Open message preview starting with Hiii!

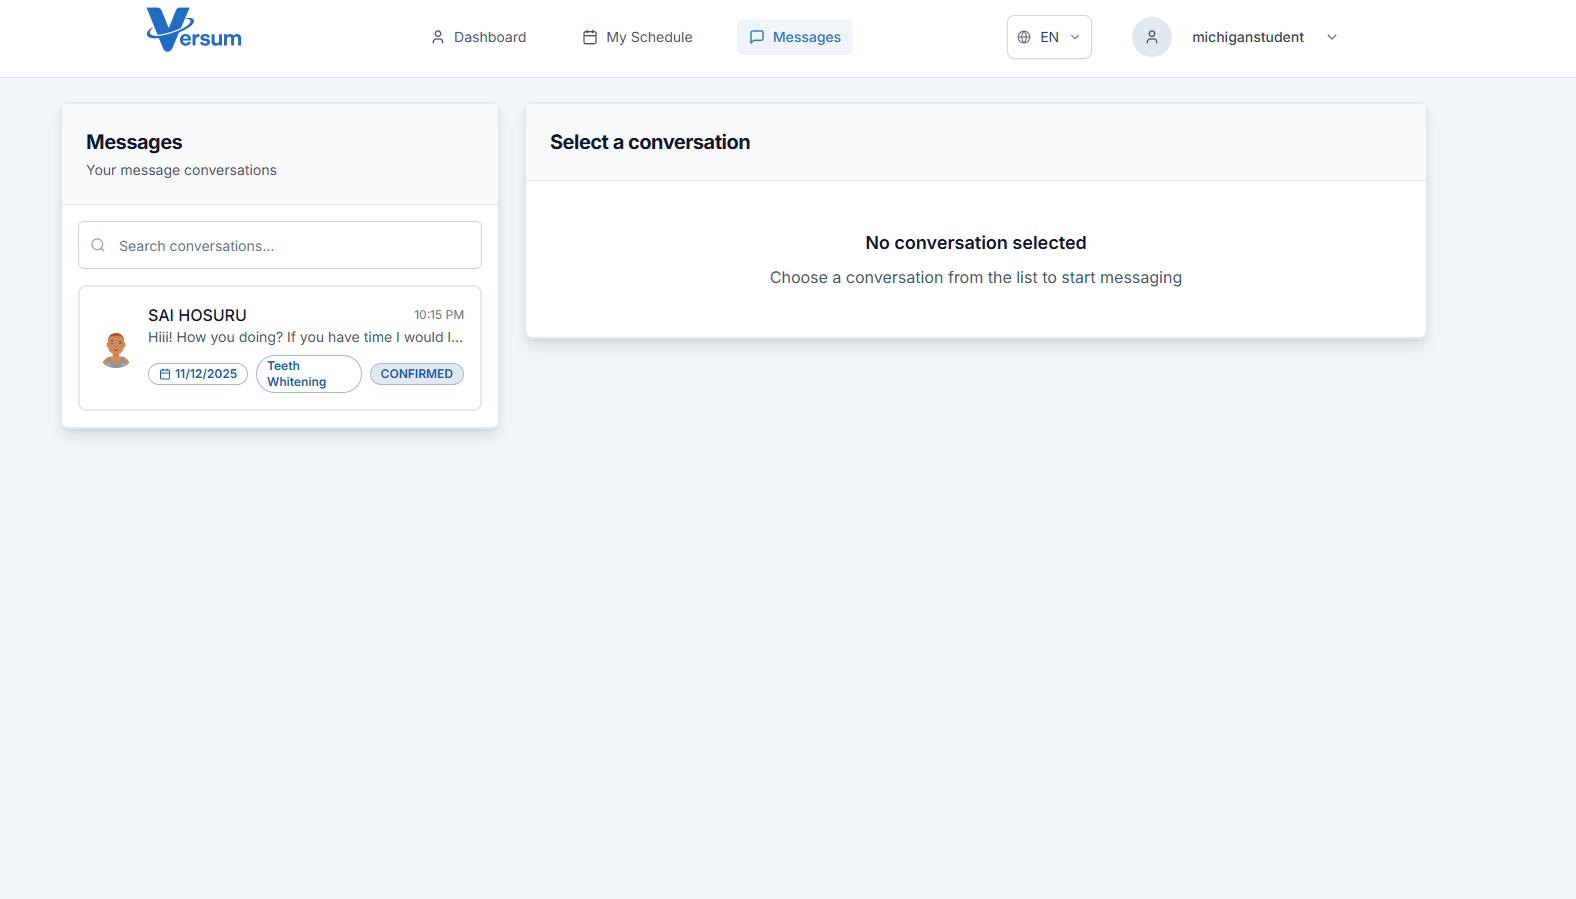pos(306,337)
